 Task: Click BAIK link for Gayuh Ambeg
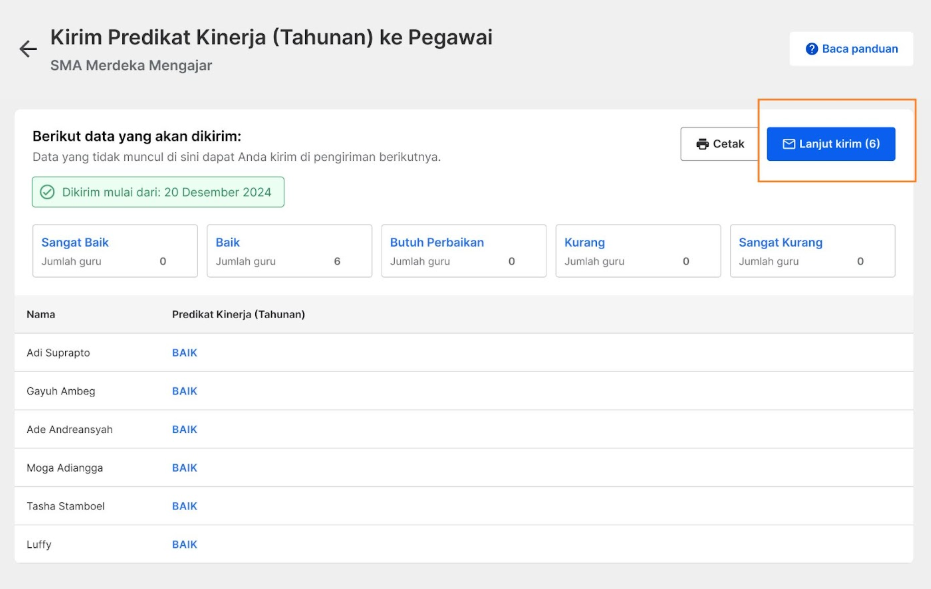185,391
